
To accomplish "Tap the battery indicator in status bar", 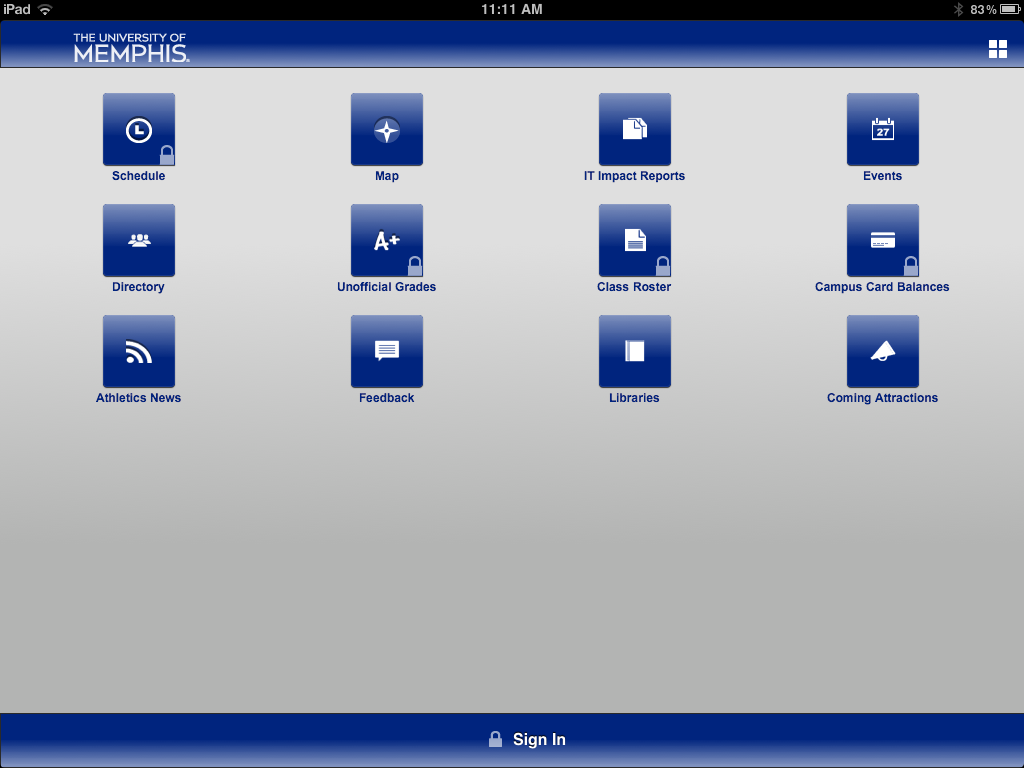I will pos(1008,9).
